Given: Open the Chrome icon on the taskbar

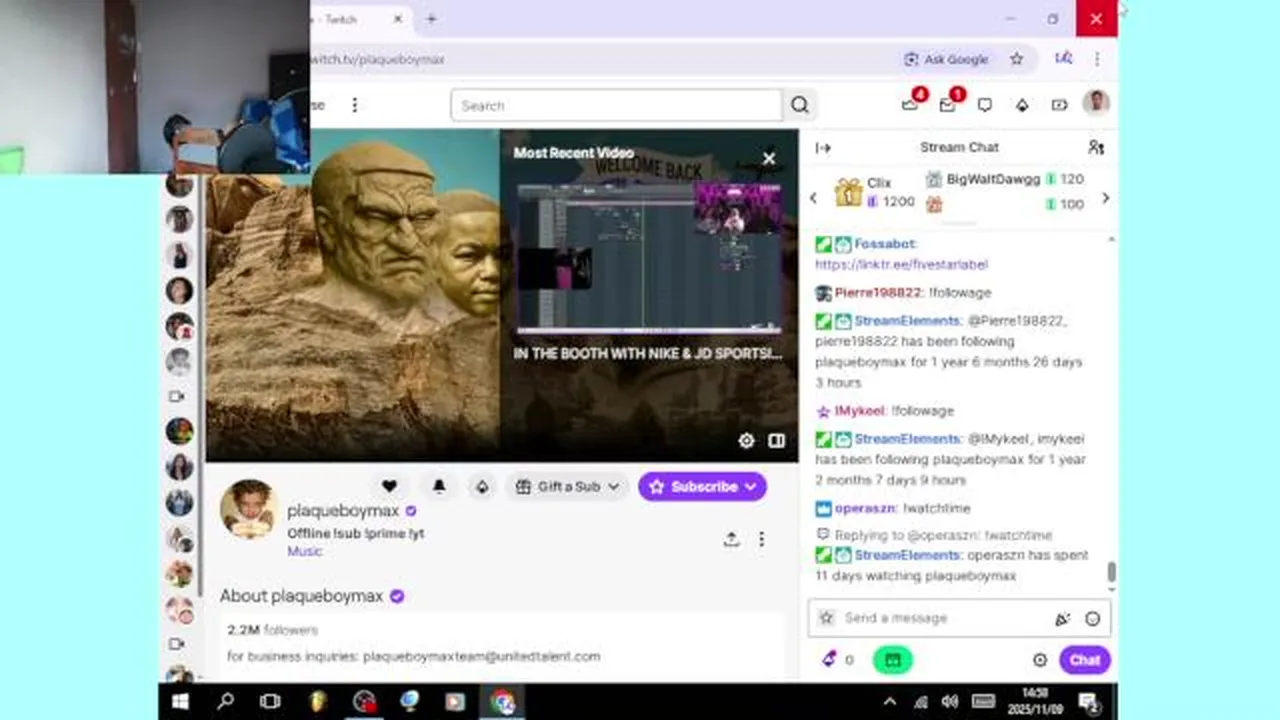Looking at the screenshot, I should [x=502, y=702].
